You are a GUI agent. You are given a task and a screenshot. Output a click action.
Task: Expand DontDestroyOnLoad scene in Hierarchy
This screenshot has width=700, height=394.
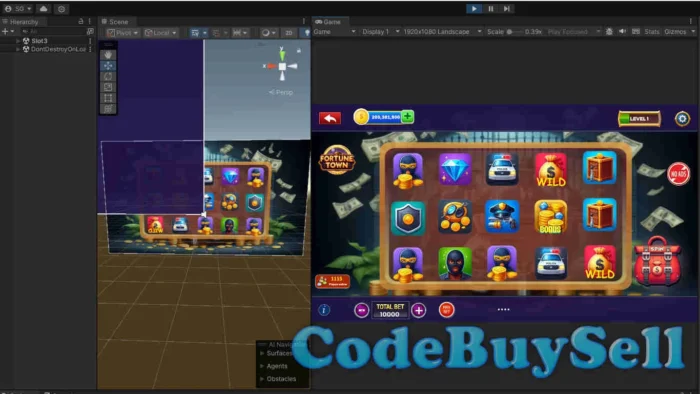(18, 49)
